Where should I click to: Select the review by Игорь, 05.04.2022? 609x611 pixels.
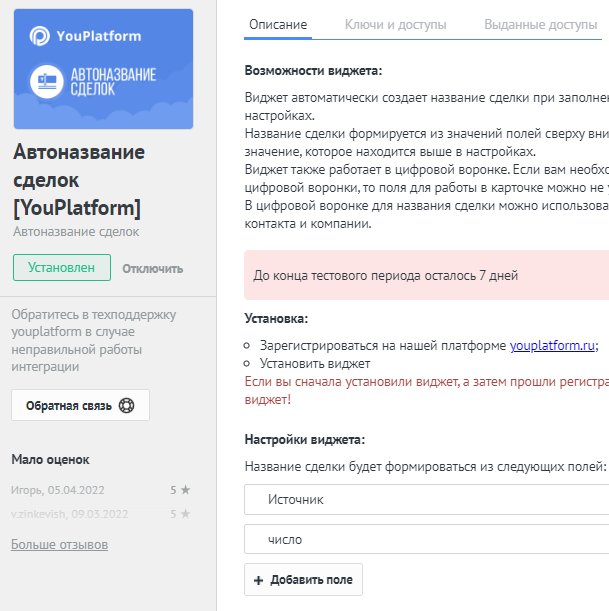(101, 490)
